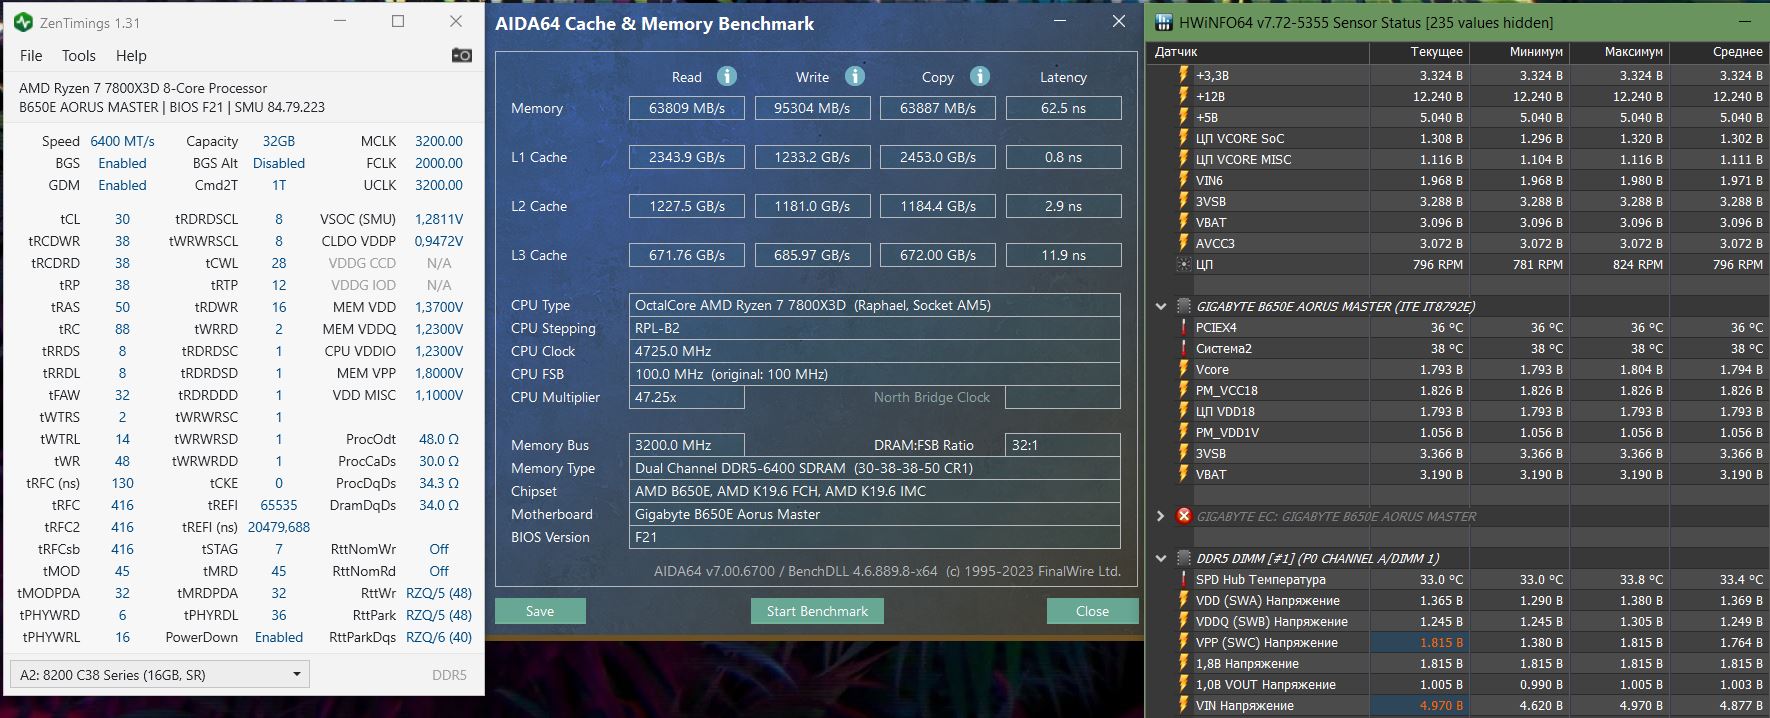Open the Tools menu in ZenTimings
Viewport: 1770px width, 718px height.
79,55
